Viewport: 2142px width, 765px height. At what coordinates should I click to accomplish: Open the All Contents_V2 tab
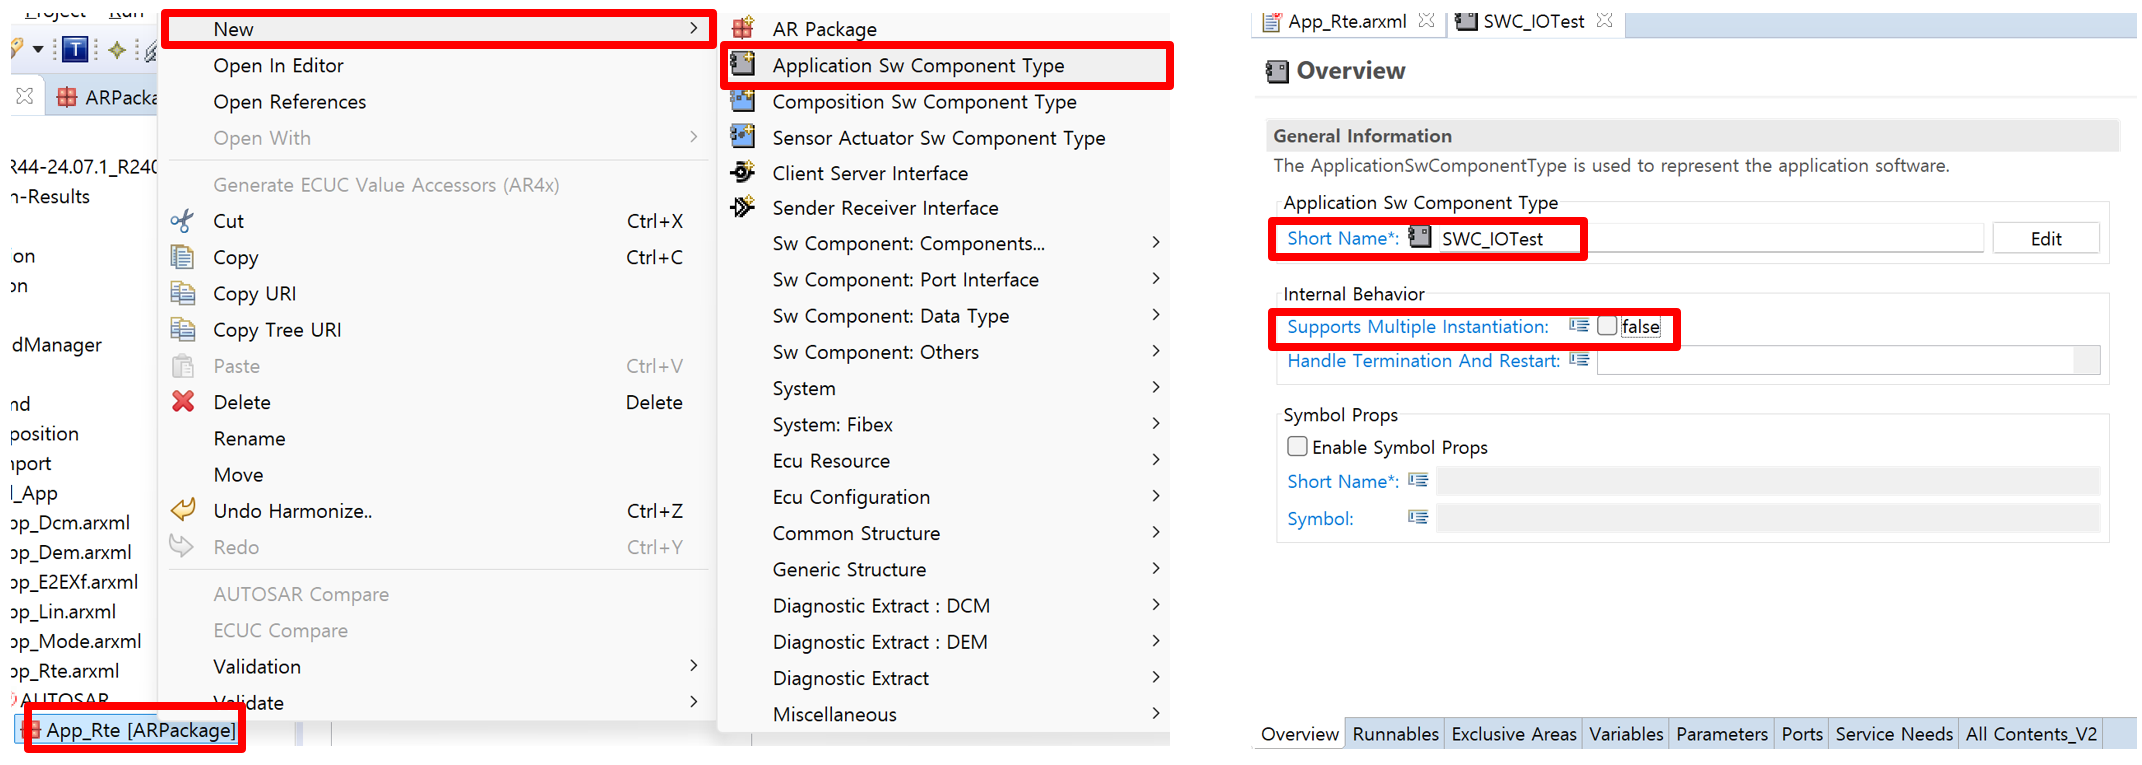(x=2031, y=734)
